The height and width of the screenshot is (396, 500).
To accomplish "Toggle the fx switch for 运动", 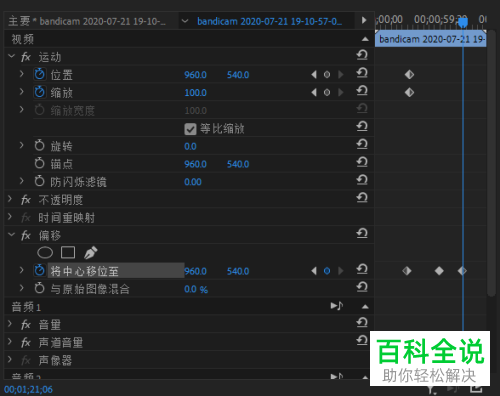I will click(26, 57).
